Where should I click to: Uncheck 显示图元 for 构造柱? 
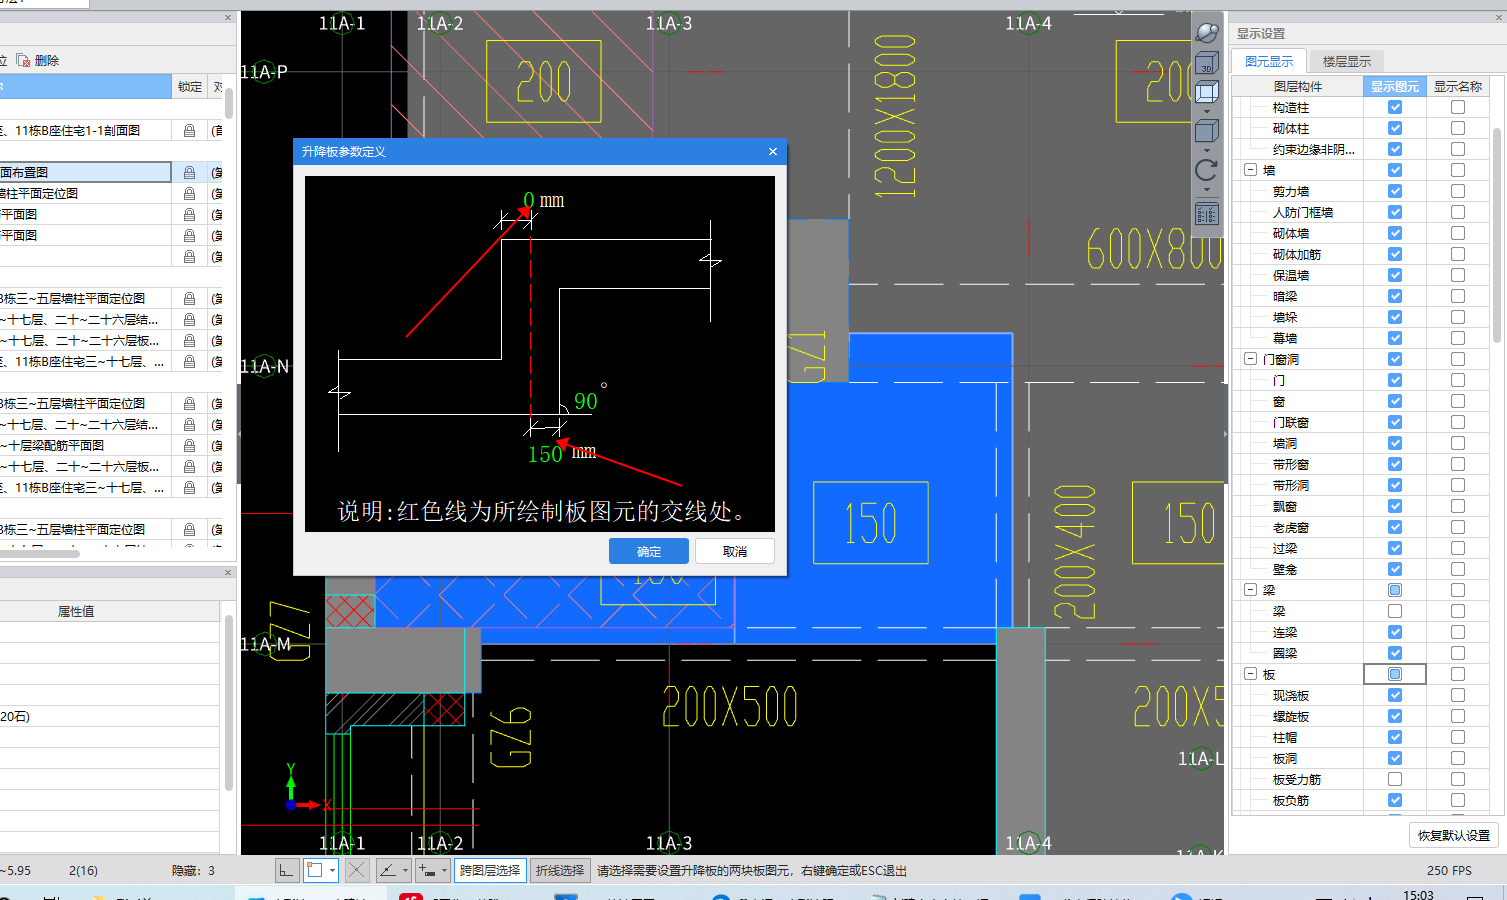(1395, 107)
